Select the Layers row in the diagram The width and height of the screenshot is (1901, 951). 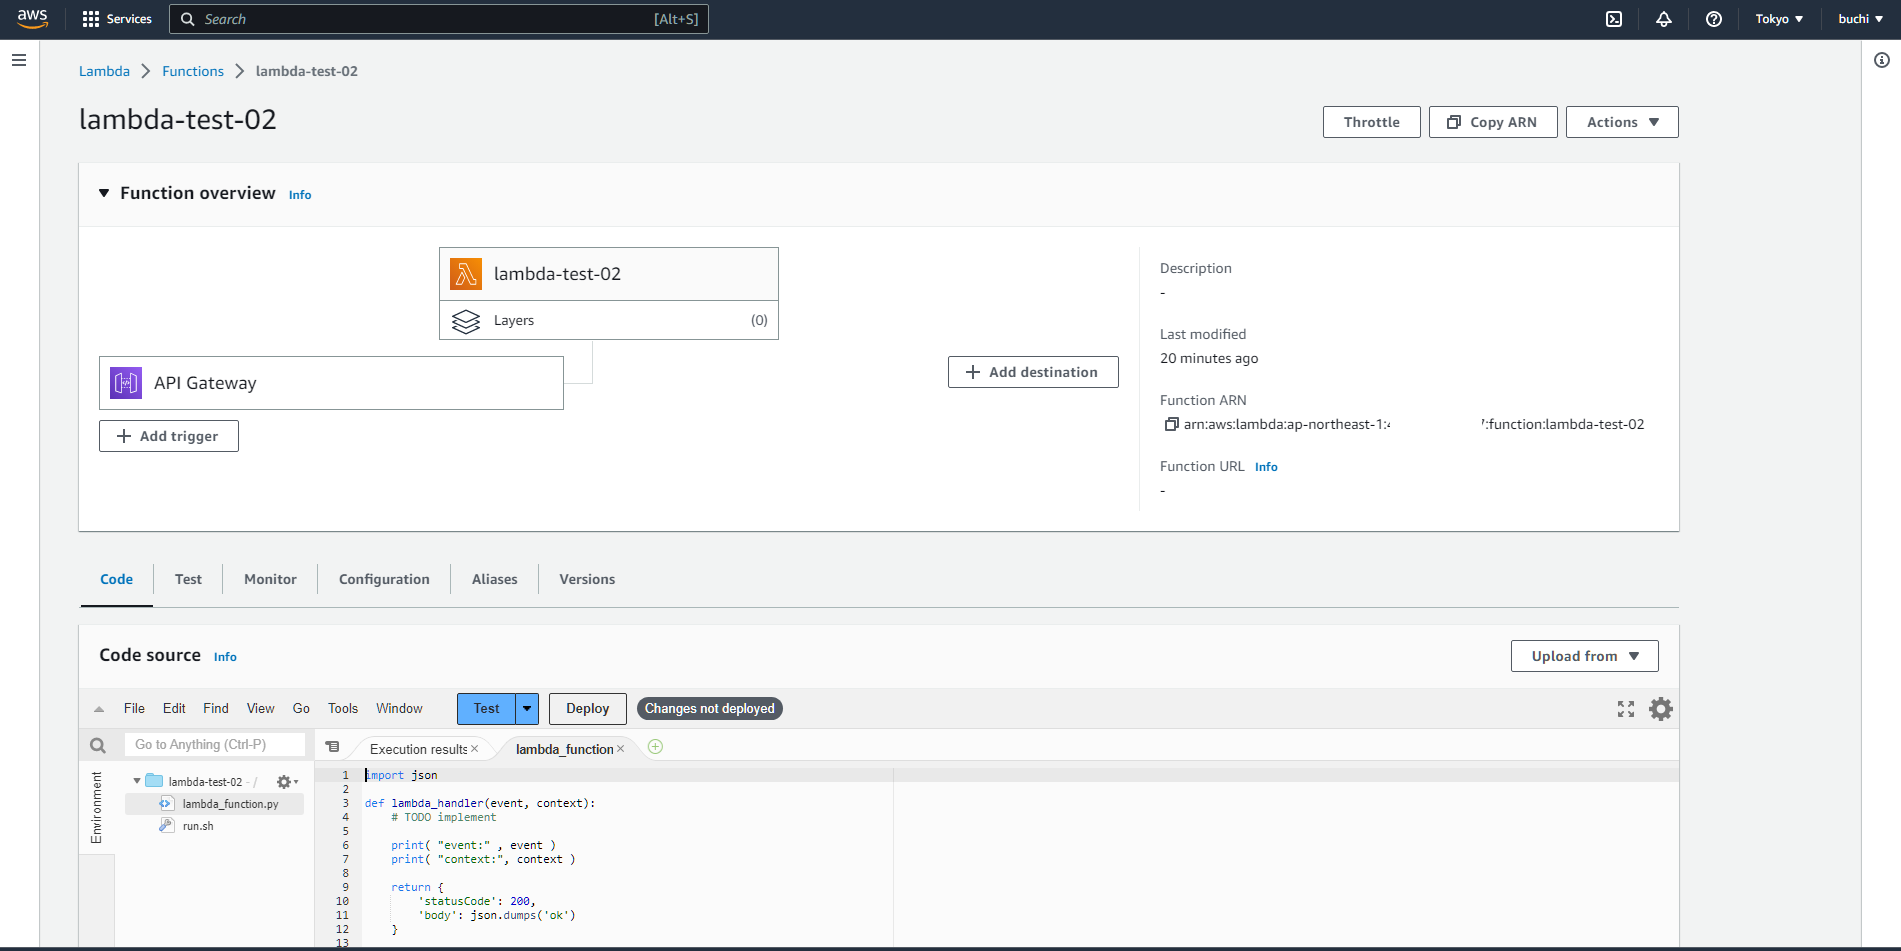pyautogui.click(x=609, y=320)
